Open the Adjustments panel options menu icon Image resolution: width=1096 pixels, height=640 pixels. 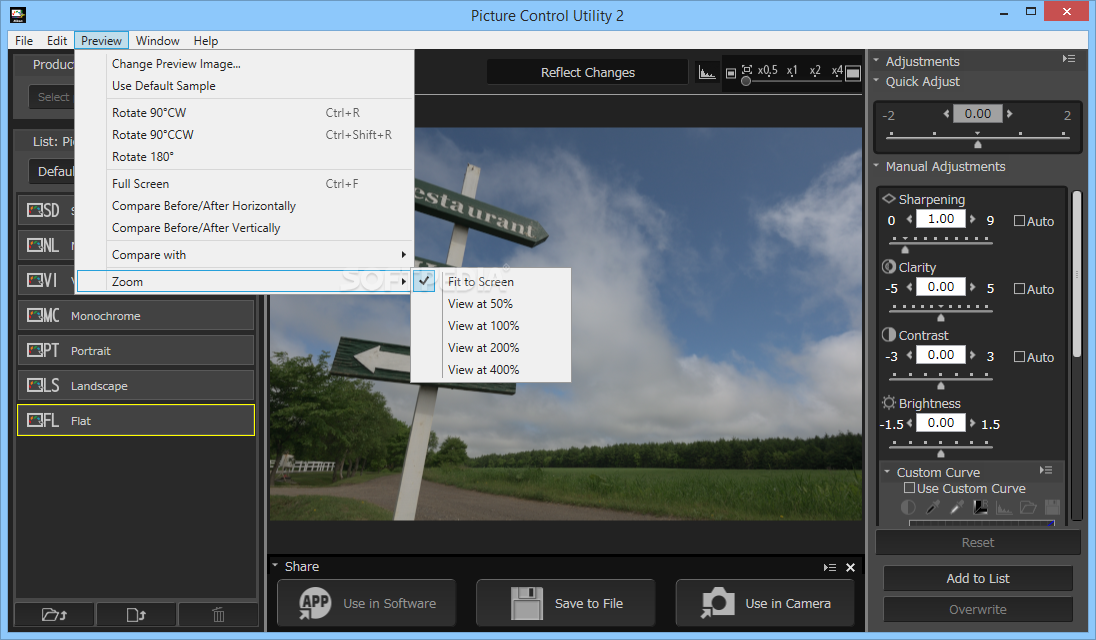(x=1069, y=59)
